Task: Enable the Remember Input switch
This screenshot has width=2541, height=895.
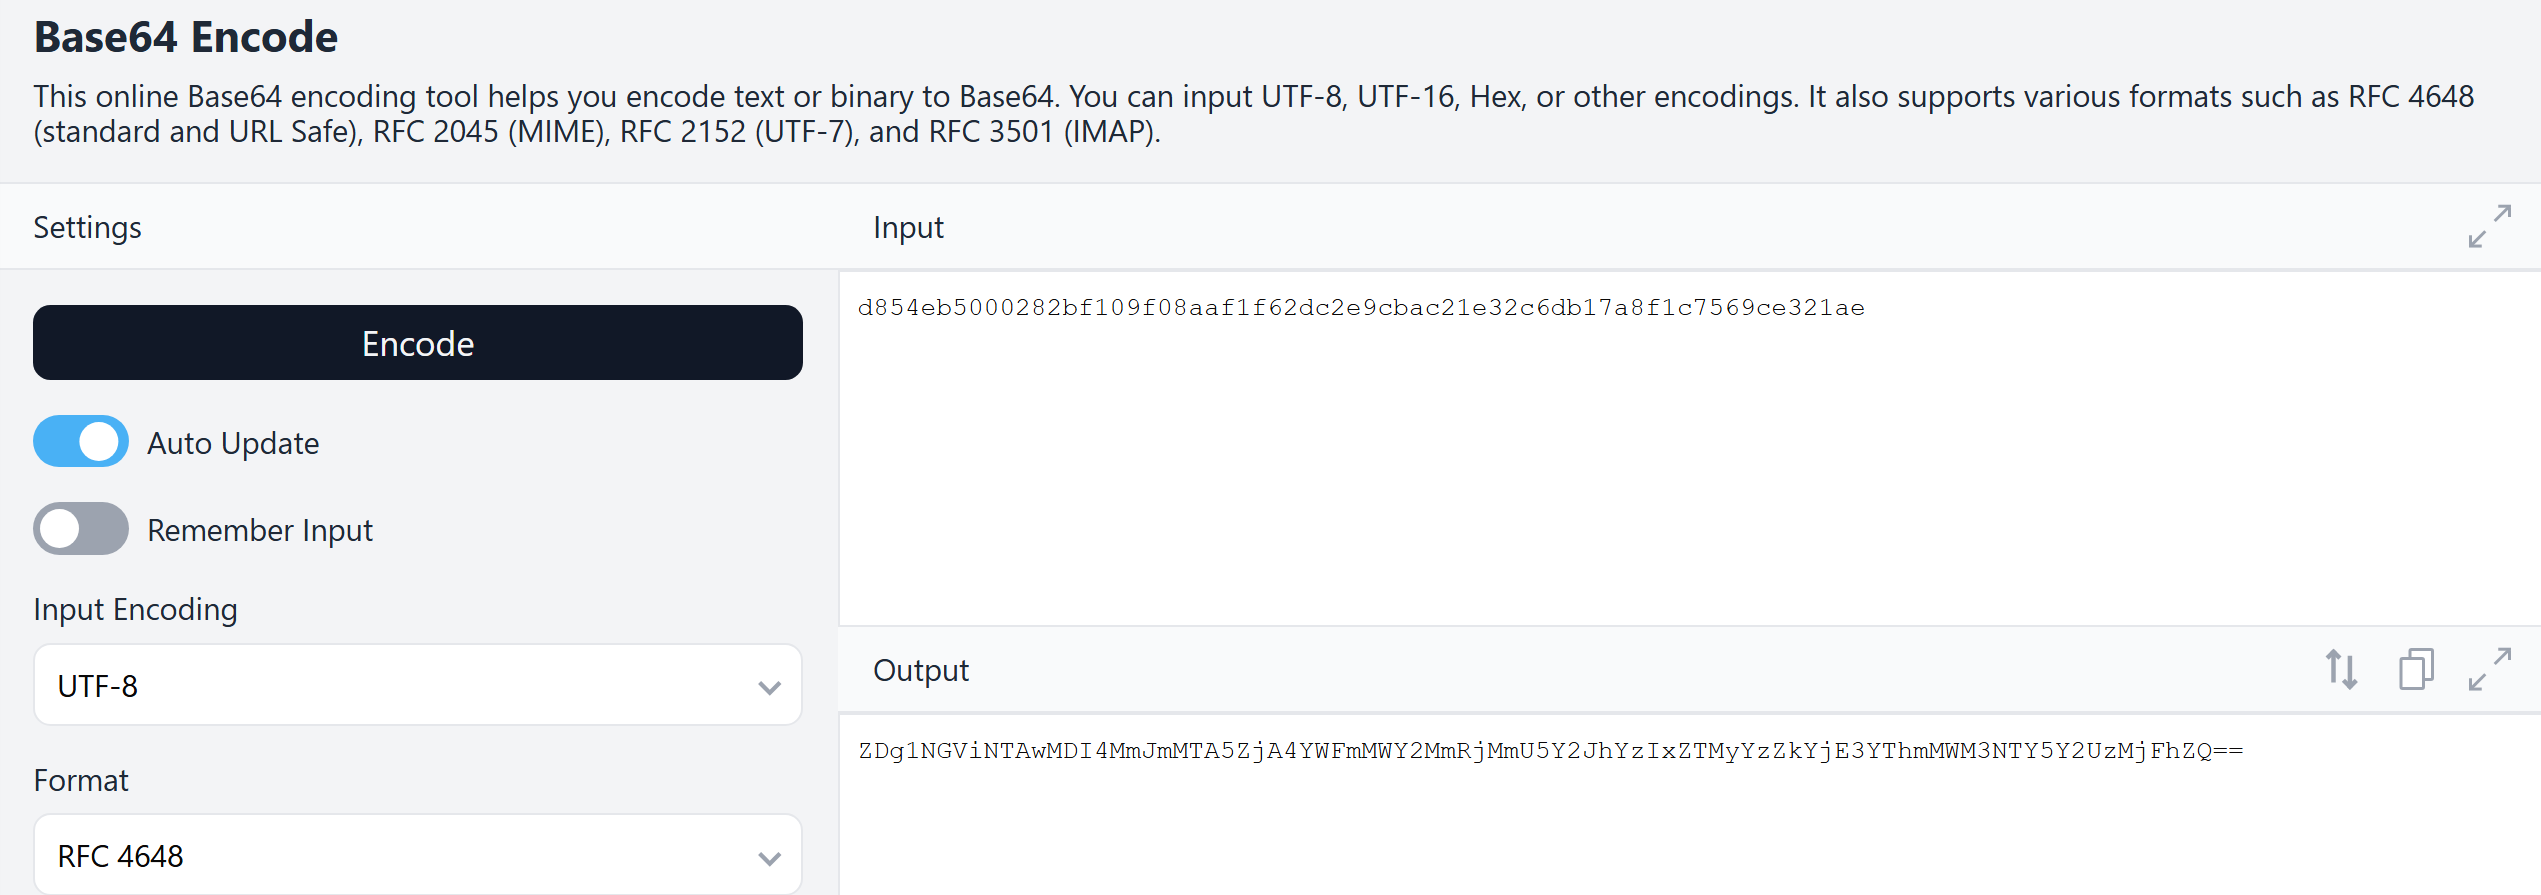Action: tap(81, 529)
